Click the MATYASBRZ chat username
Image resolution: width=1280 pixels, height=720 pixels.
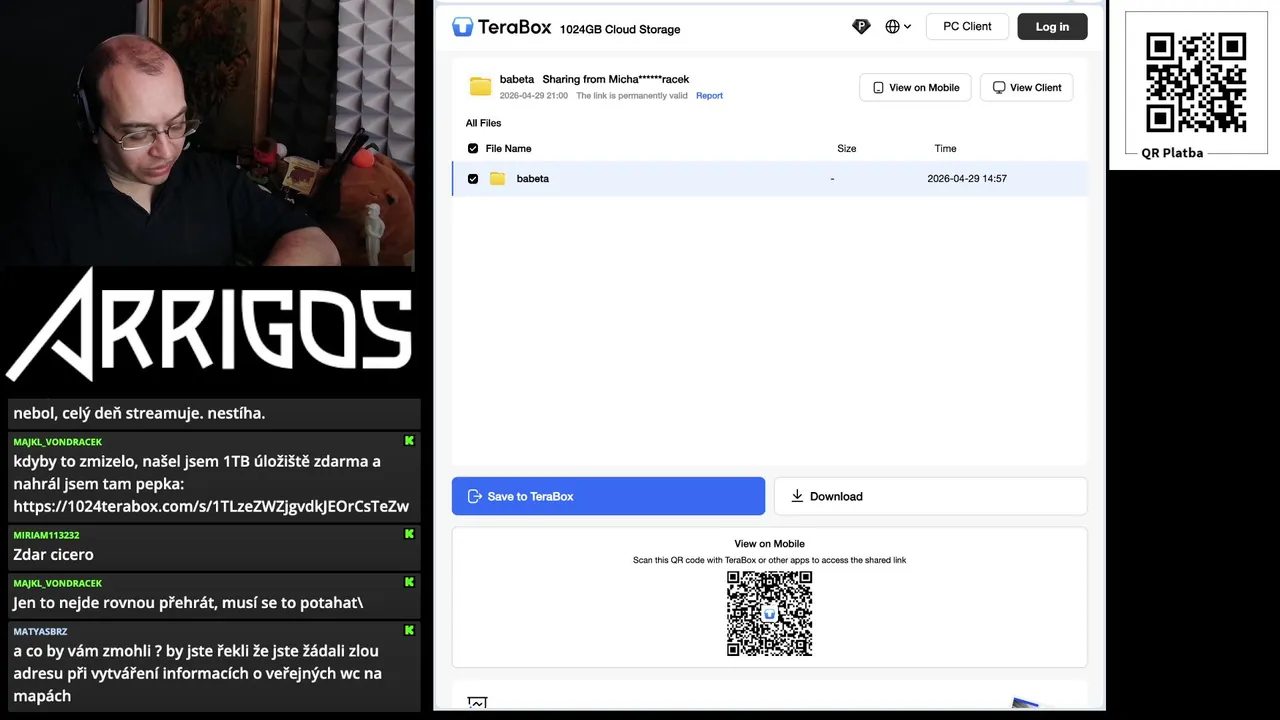point(40,631)
